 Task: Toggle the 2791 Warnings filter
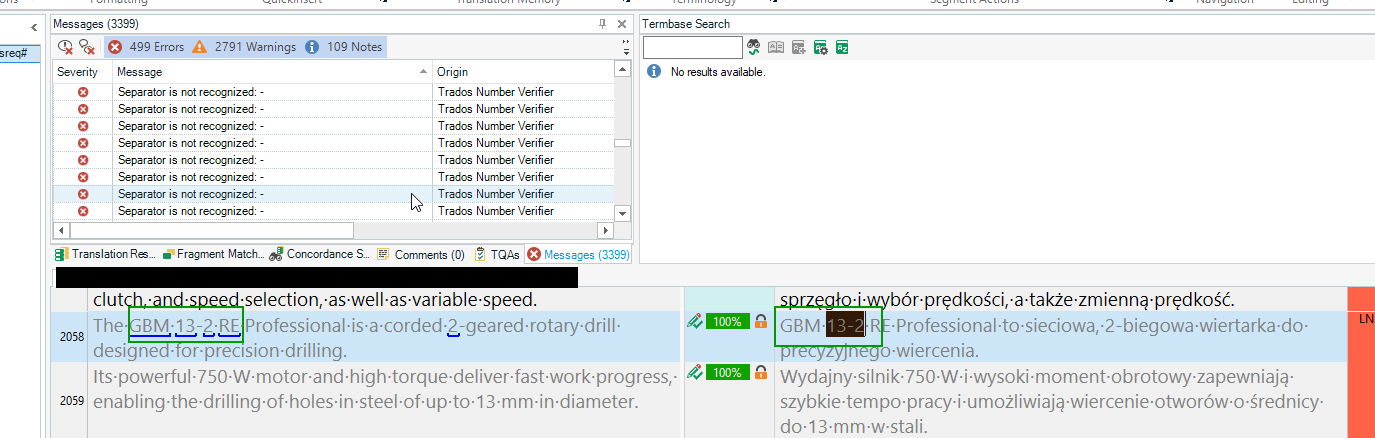pos(244,47)
